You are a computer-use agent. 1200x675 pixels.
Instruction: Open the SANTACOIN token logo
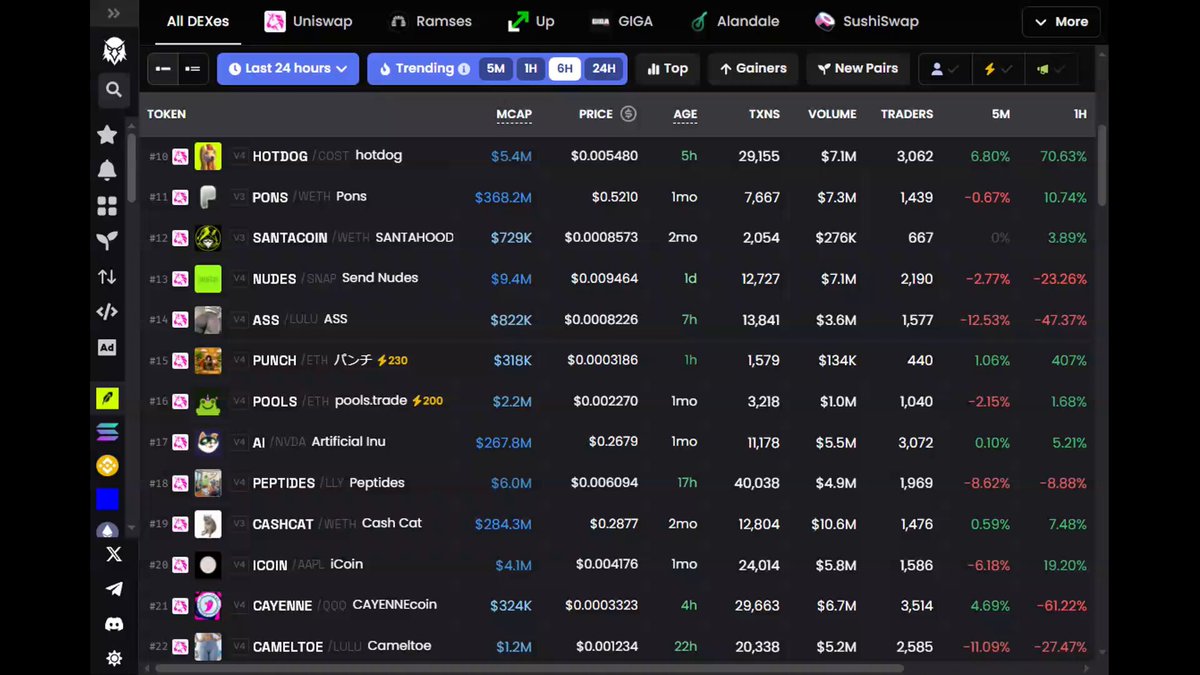click(208, 238)
